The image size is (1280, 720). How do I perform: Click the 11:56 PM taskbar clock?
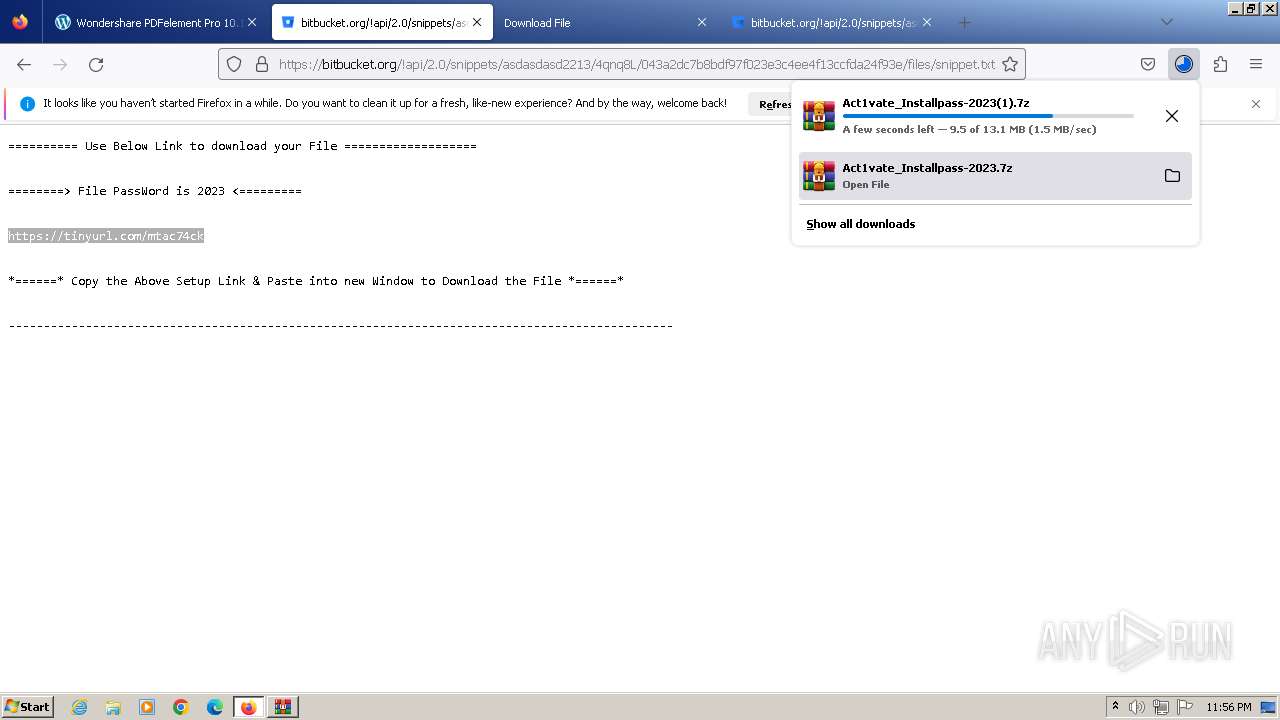[x=1229, y=707]
